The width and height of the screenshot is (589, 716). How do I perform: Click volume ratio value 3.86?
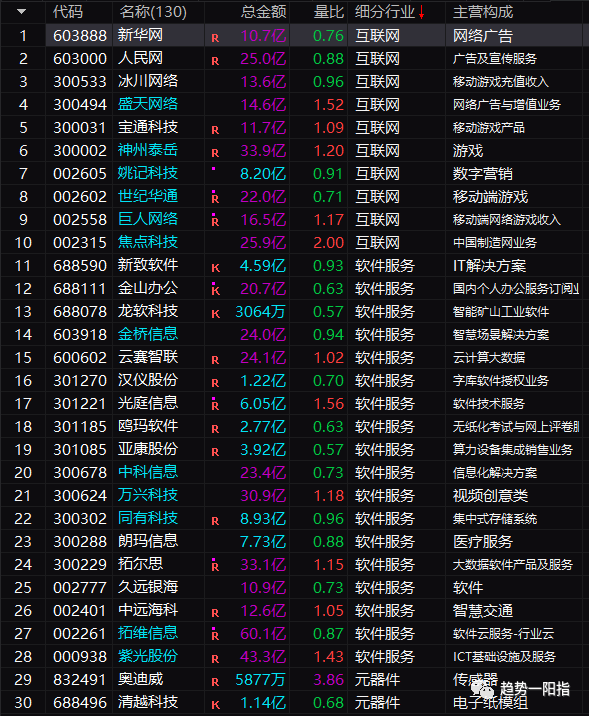click(328, 679)
